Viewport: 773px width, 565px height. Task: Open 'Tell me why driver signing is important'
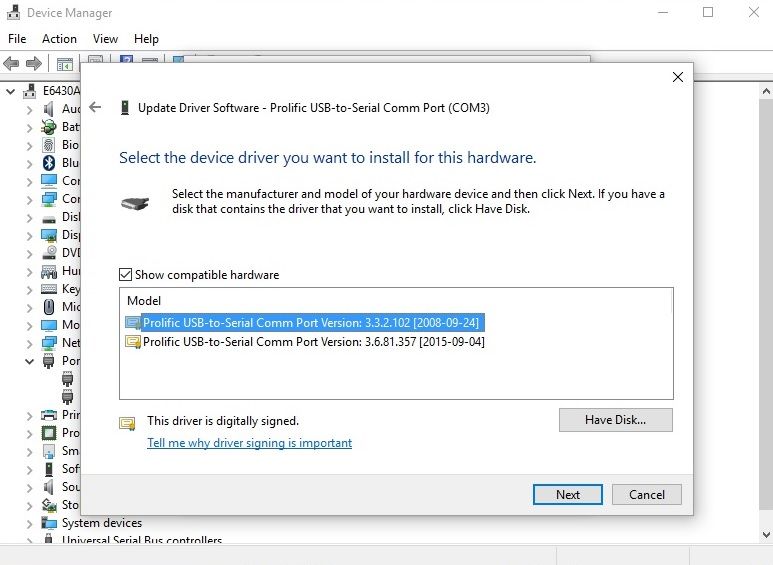click(x=249, y=443)
